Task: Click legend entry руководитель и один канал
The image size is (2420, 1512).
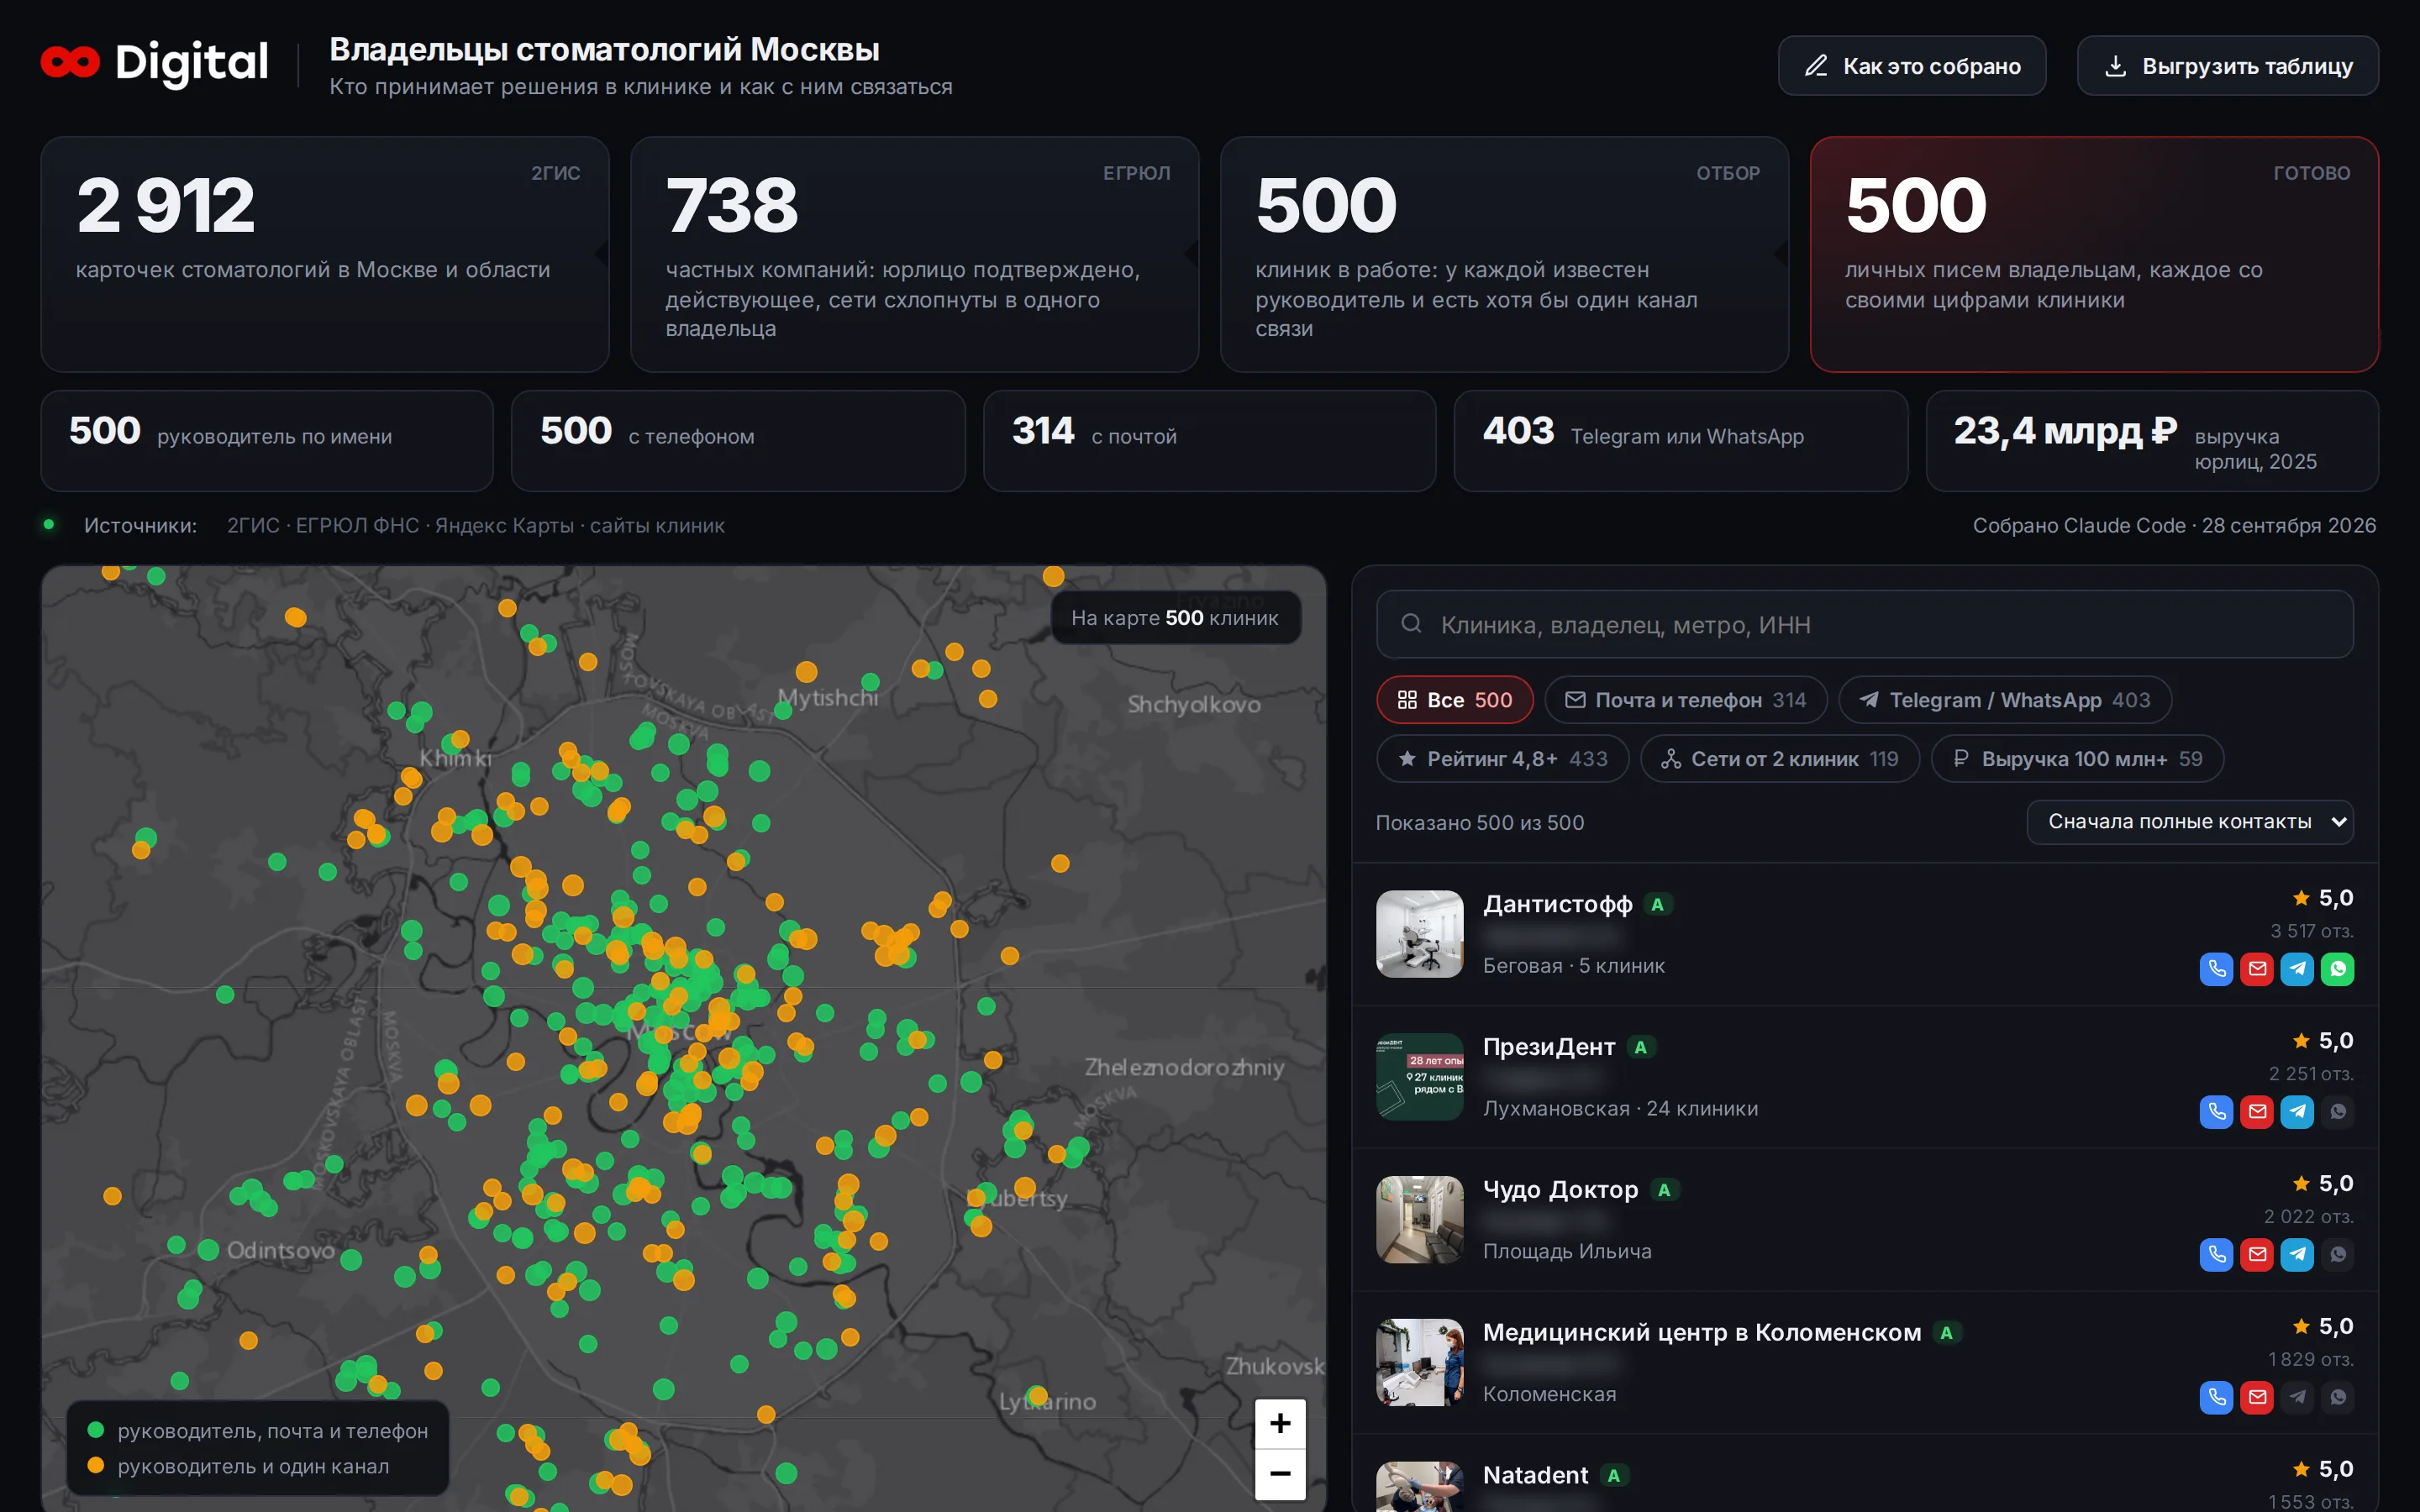Action: [238, 1466]
